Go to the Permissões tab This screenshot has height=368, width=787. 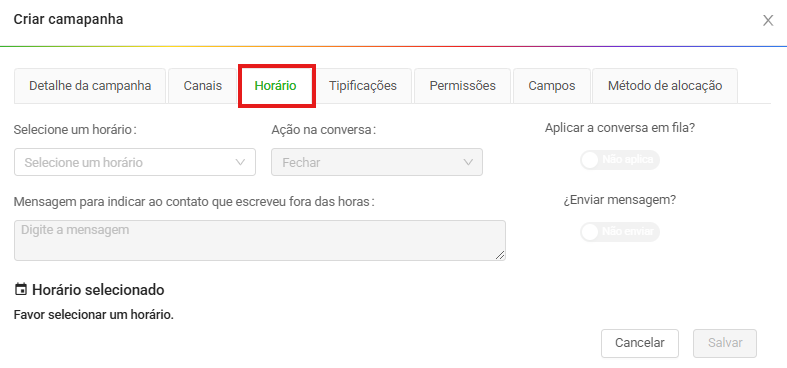click(462, 86)
